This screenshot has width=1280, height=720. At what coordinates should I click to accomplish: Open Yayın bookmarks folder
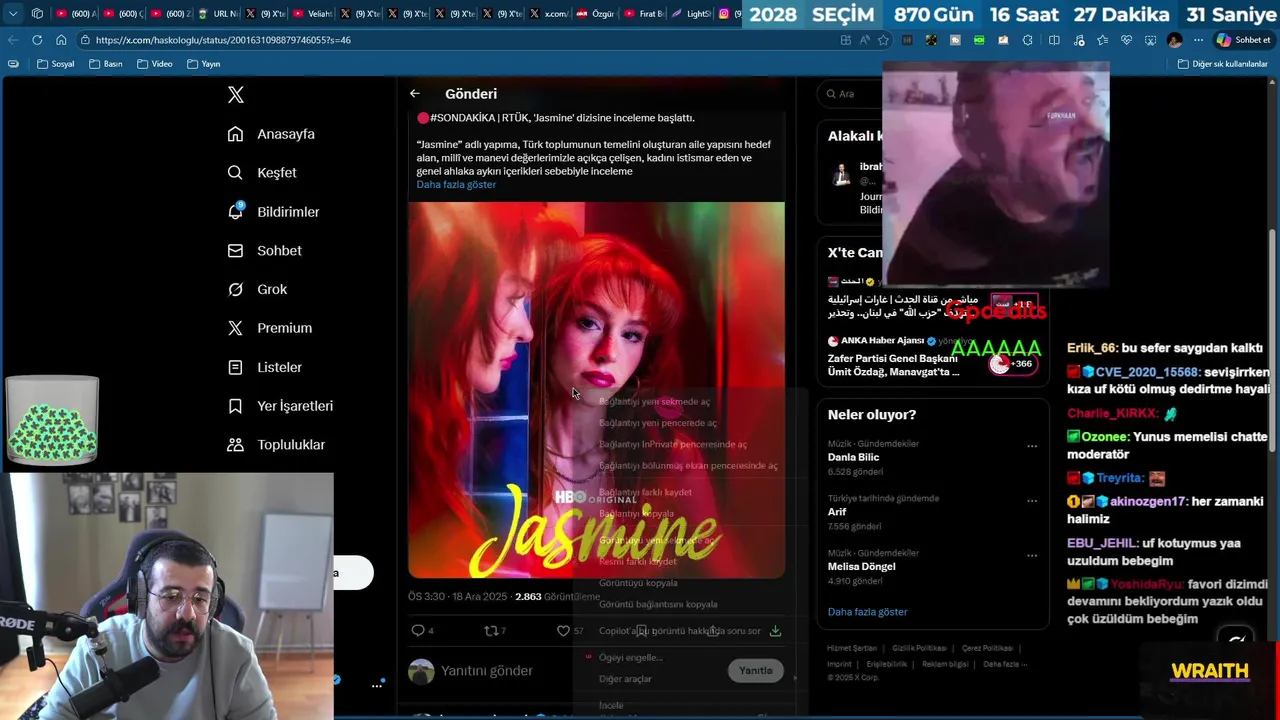pyautogui.click(x=204, y=64)
